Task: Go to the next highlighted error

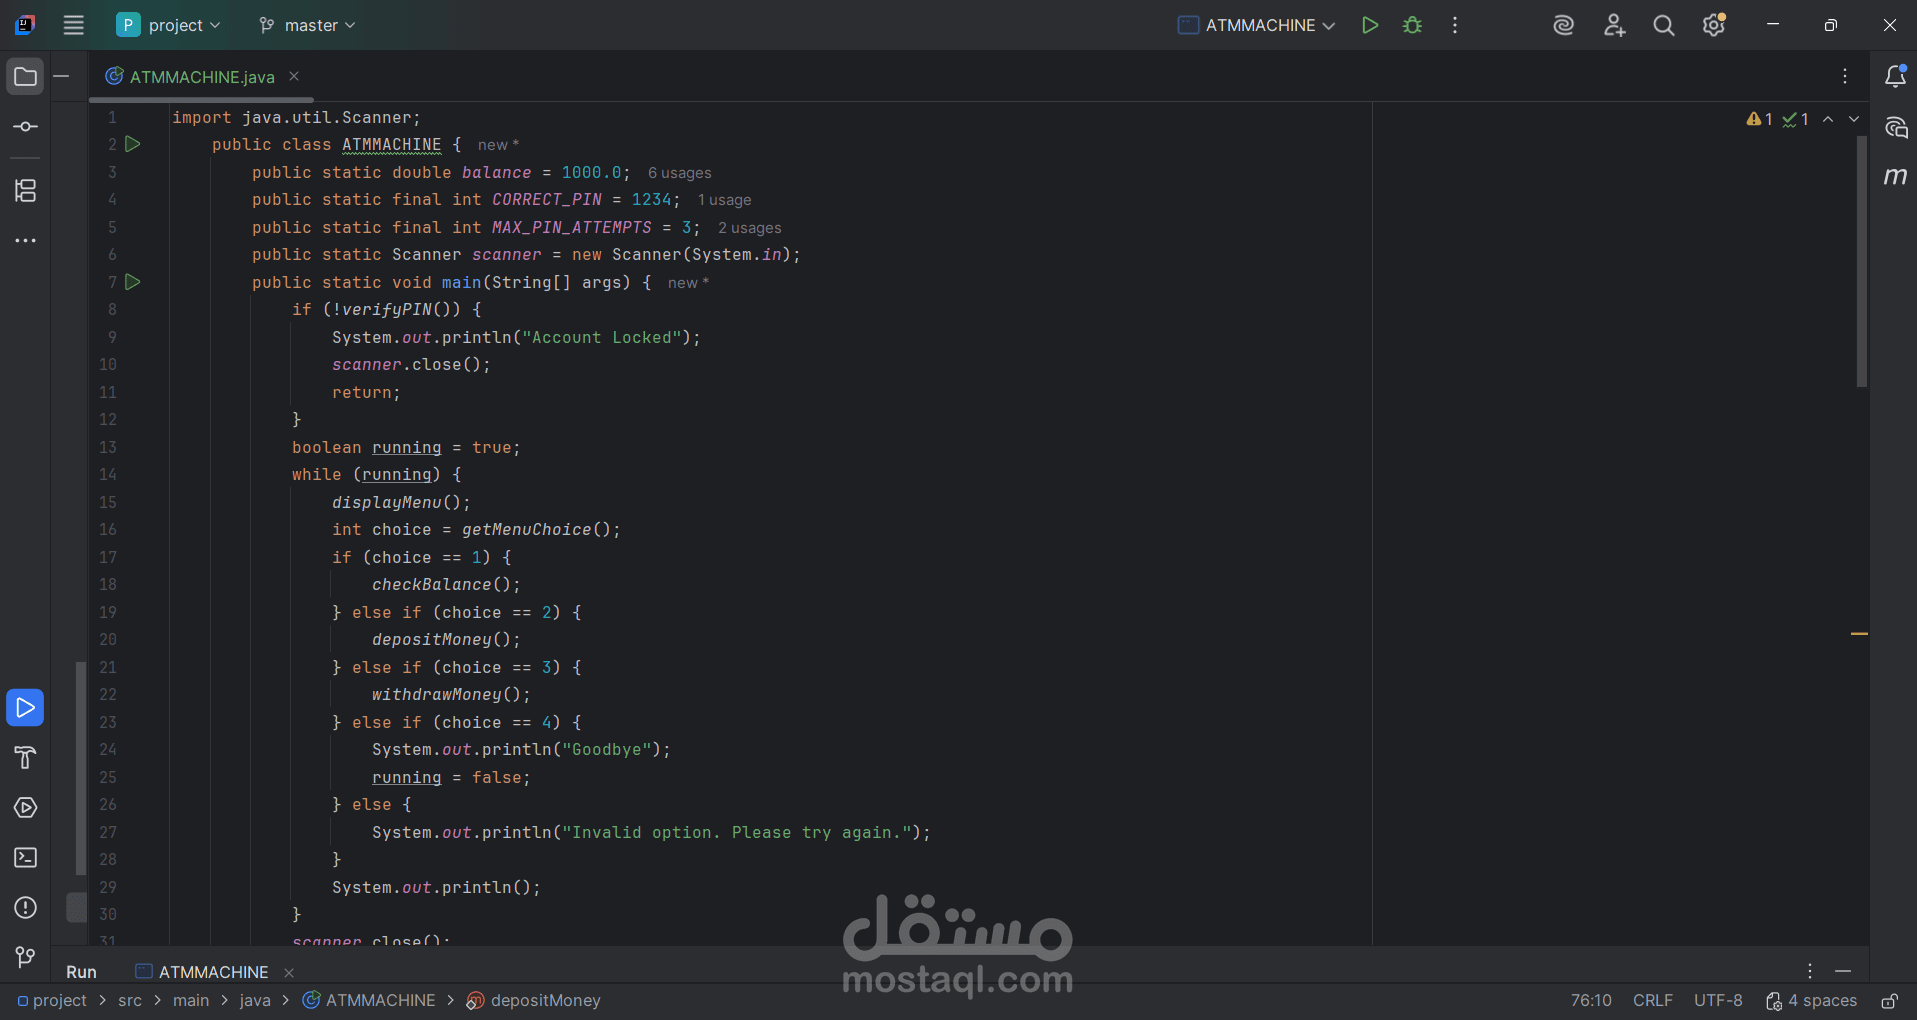Action: click(1854, 119)
